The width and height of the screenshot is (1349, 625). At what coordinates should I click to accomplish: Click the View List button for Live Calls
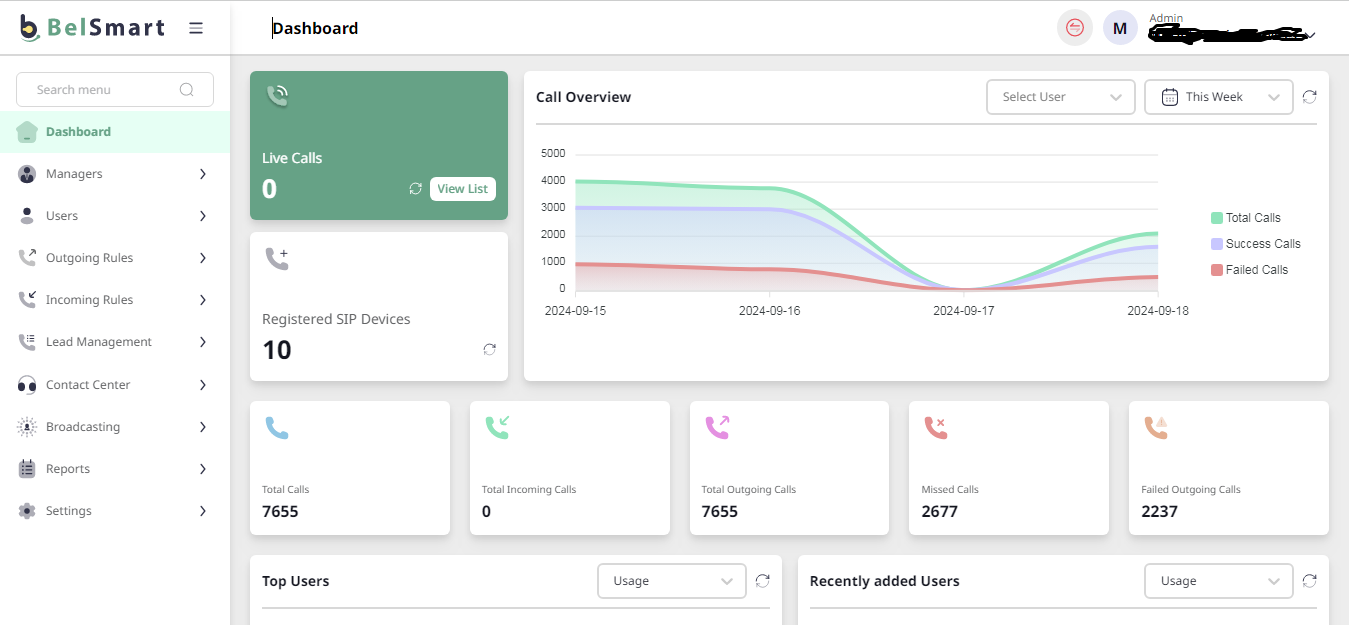(x=462, y=189)
